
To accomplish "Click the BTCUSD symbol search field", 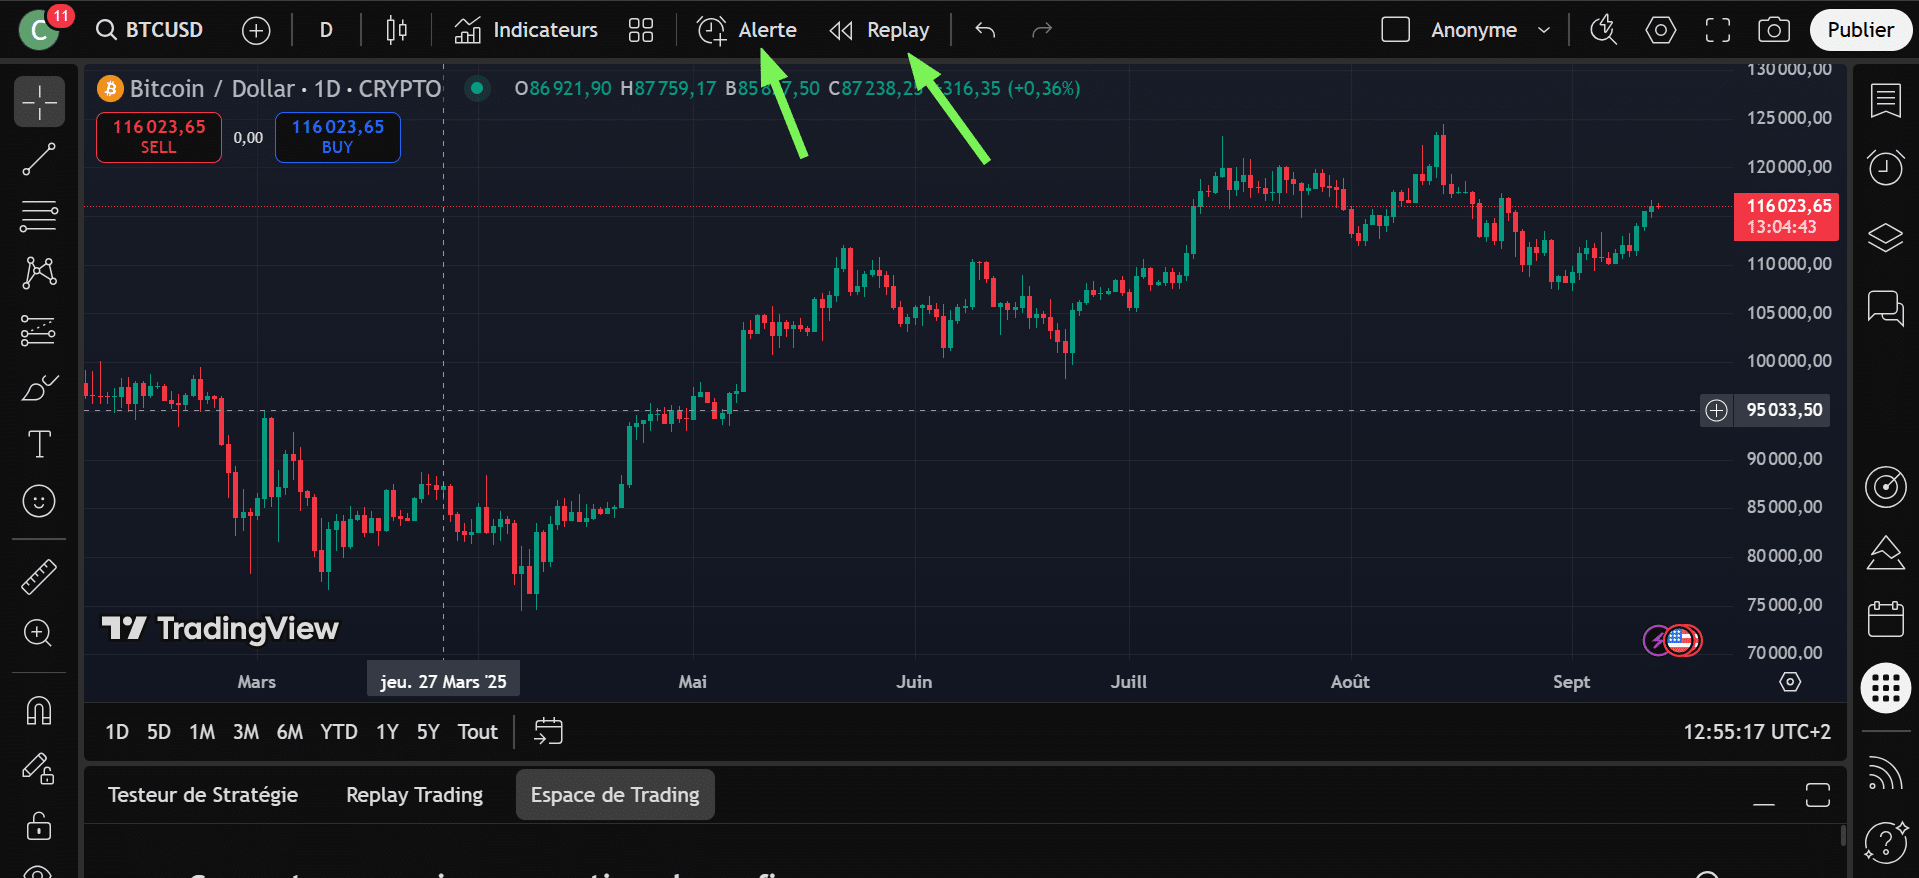I will coord(150,30).
